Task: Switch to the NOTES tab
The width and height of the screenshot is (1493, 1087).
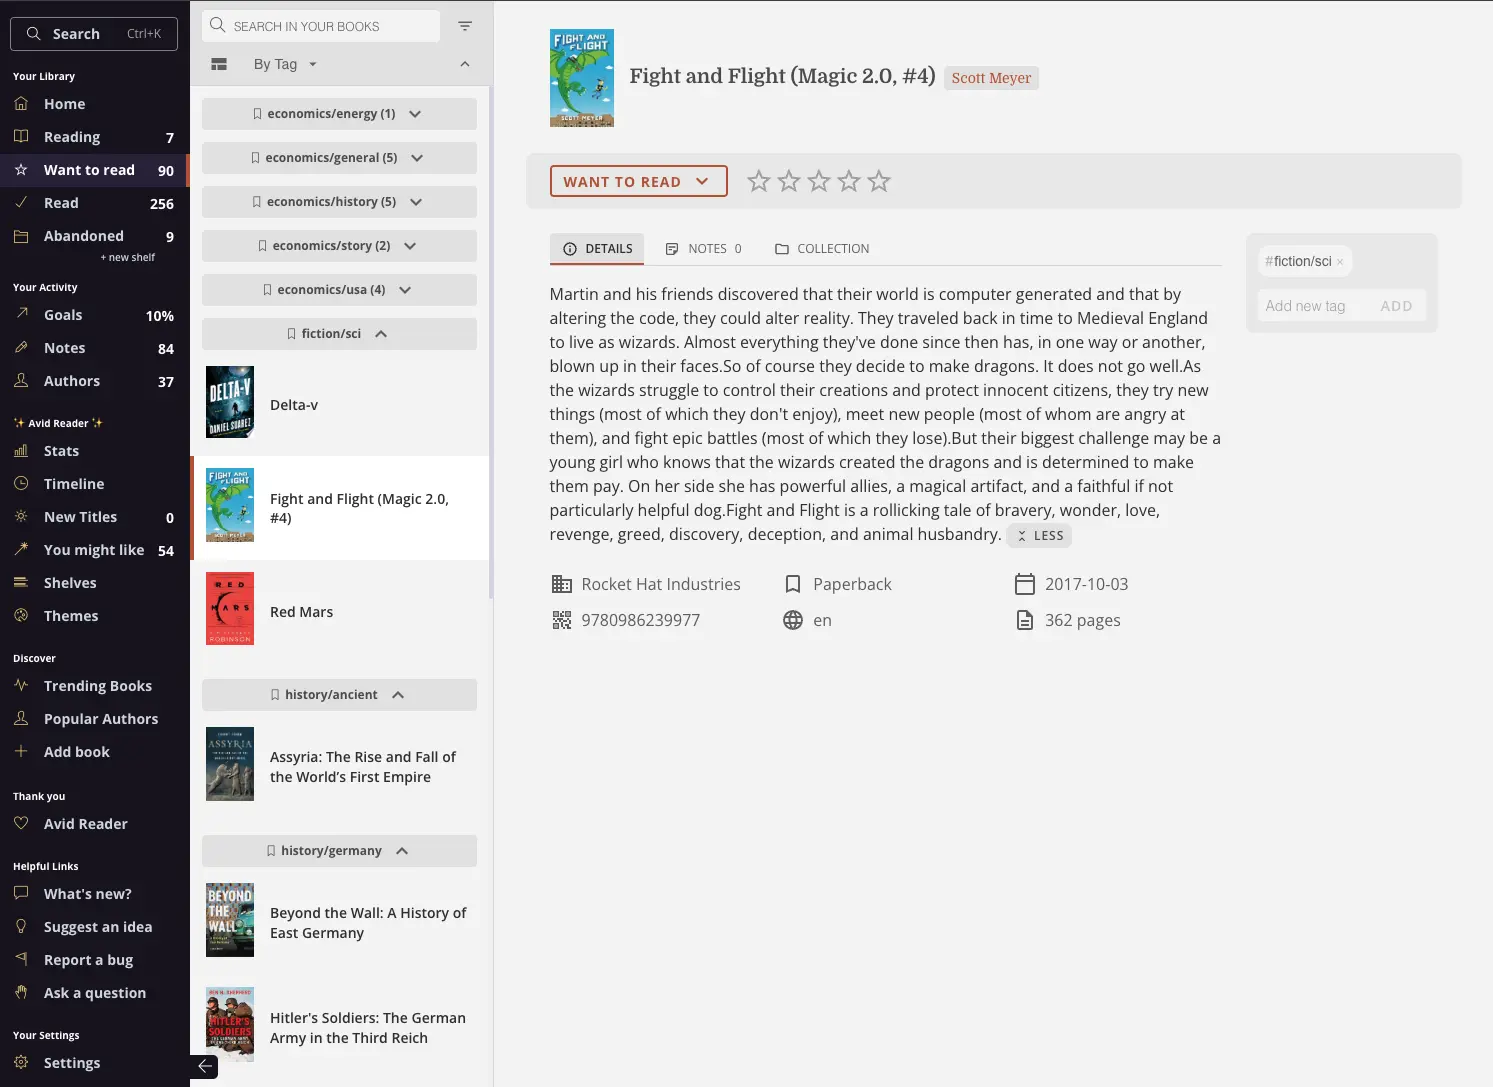Action: (704, 249)
